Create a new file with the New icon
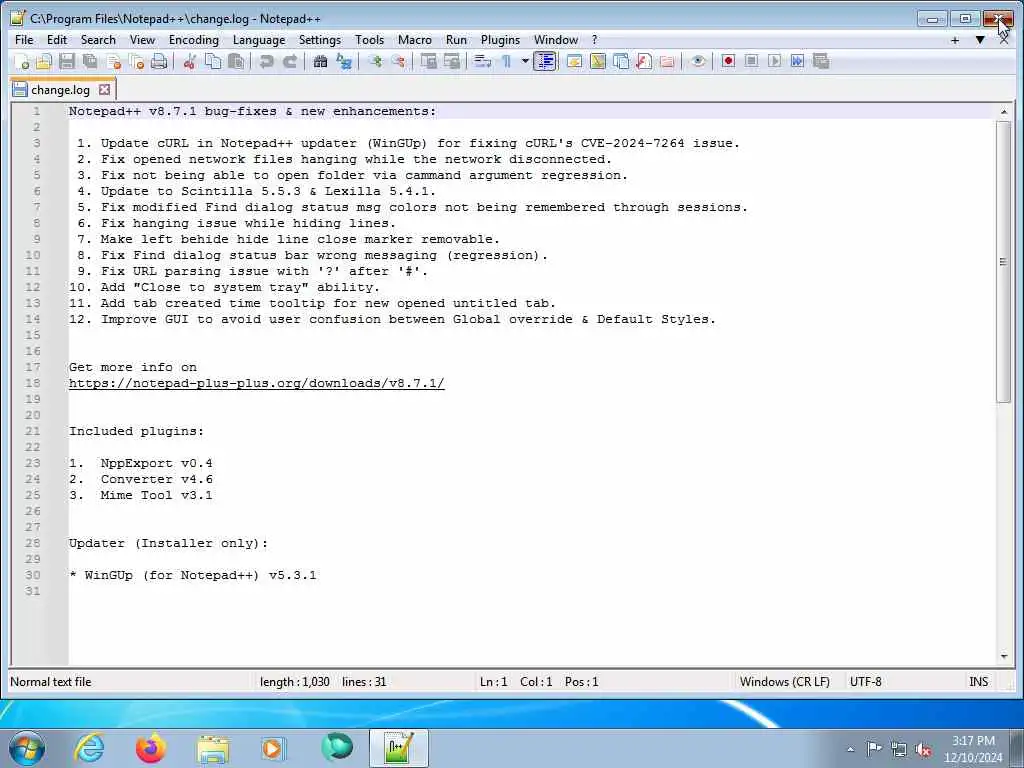Viewport: 1024px width, 768px height. 22,61
